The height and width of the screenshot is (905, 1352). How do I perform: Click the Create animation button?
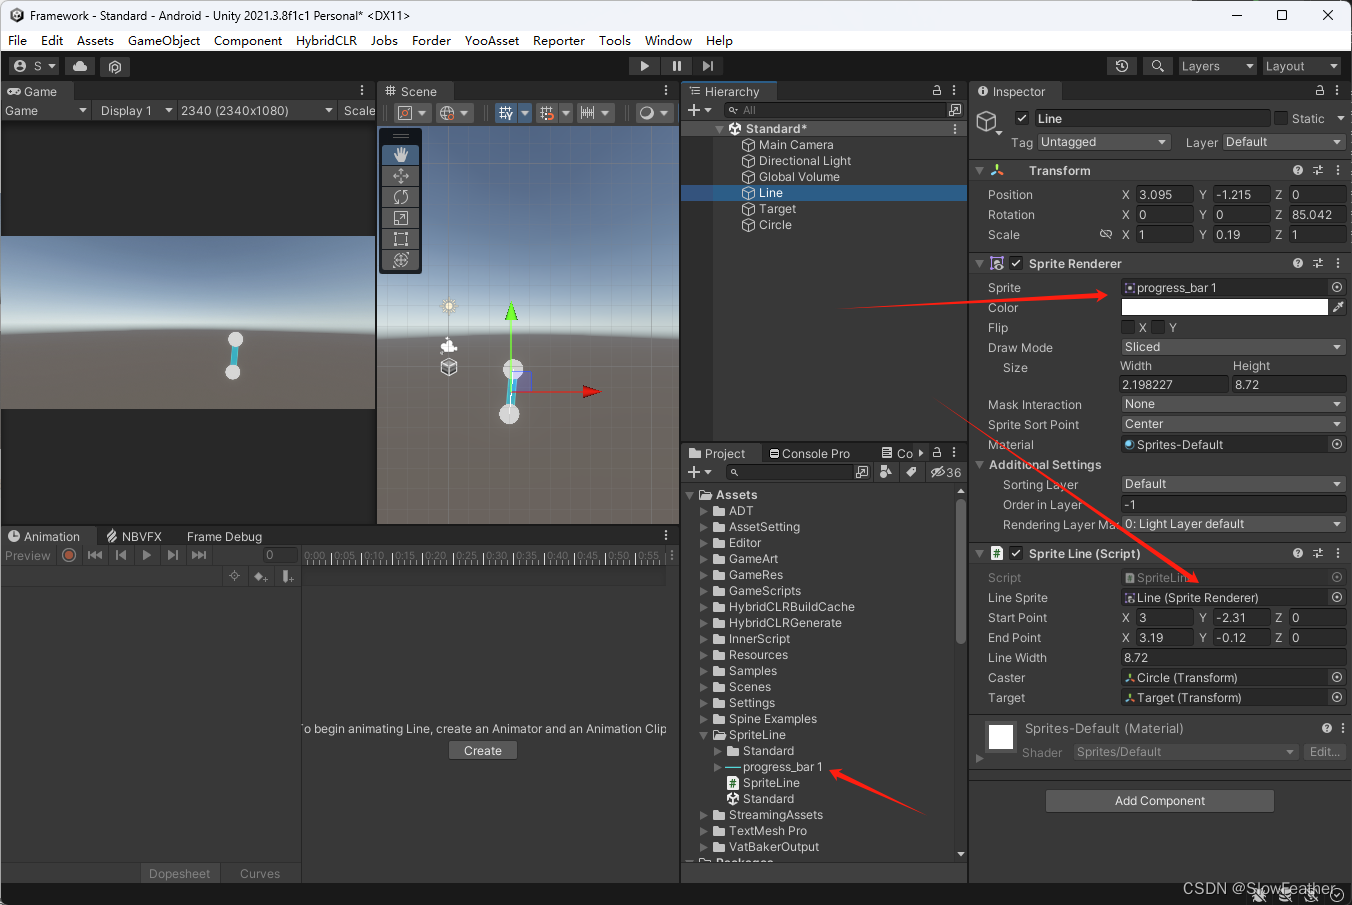483,751
